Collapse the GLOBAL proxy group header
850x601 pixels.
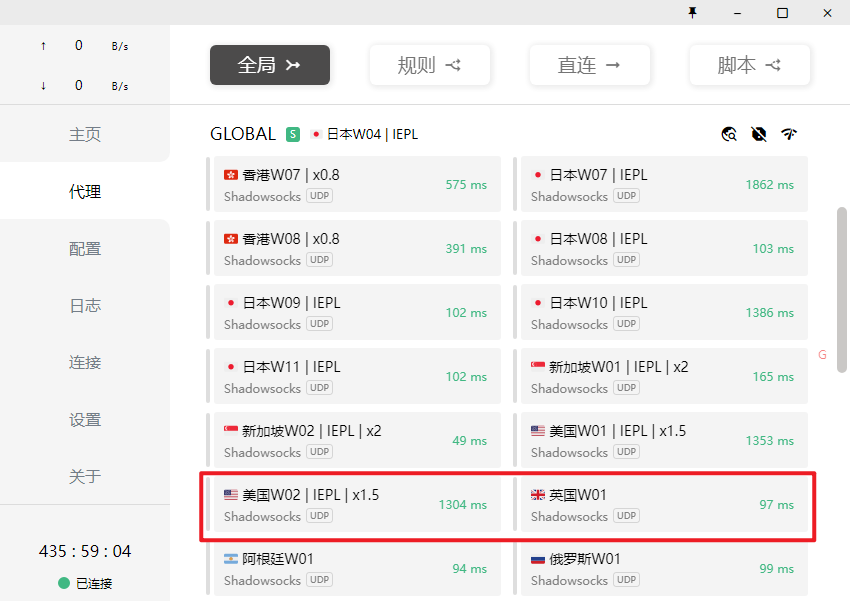[x=243, y=134]
